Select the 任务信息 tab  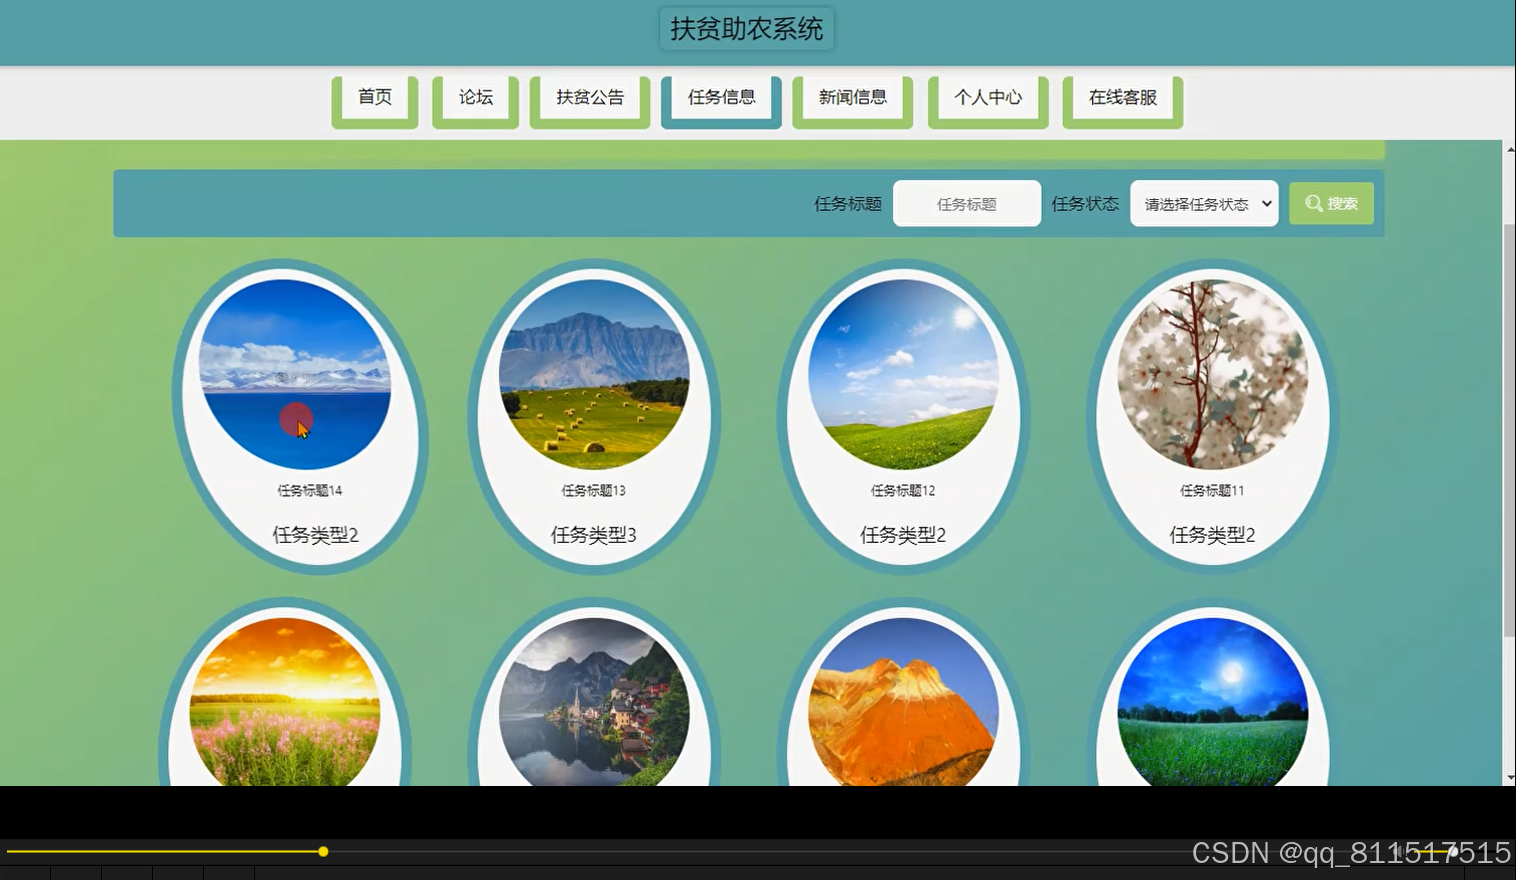pyautogui.click(x=720, y=97)
